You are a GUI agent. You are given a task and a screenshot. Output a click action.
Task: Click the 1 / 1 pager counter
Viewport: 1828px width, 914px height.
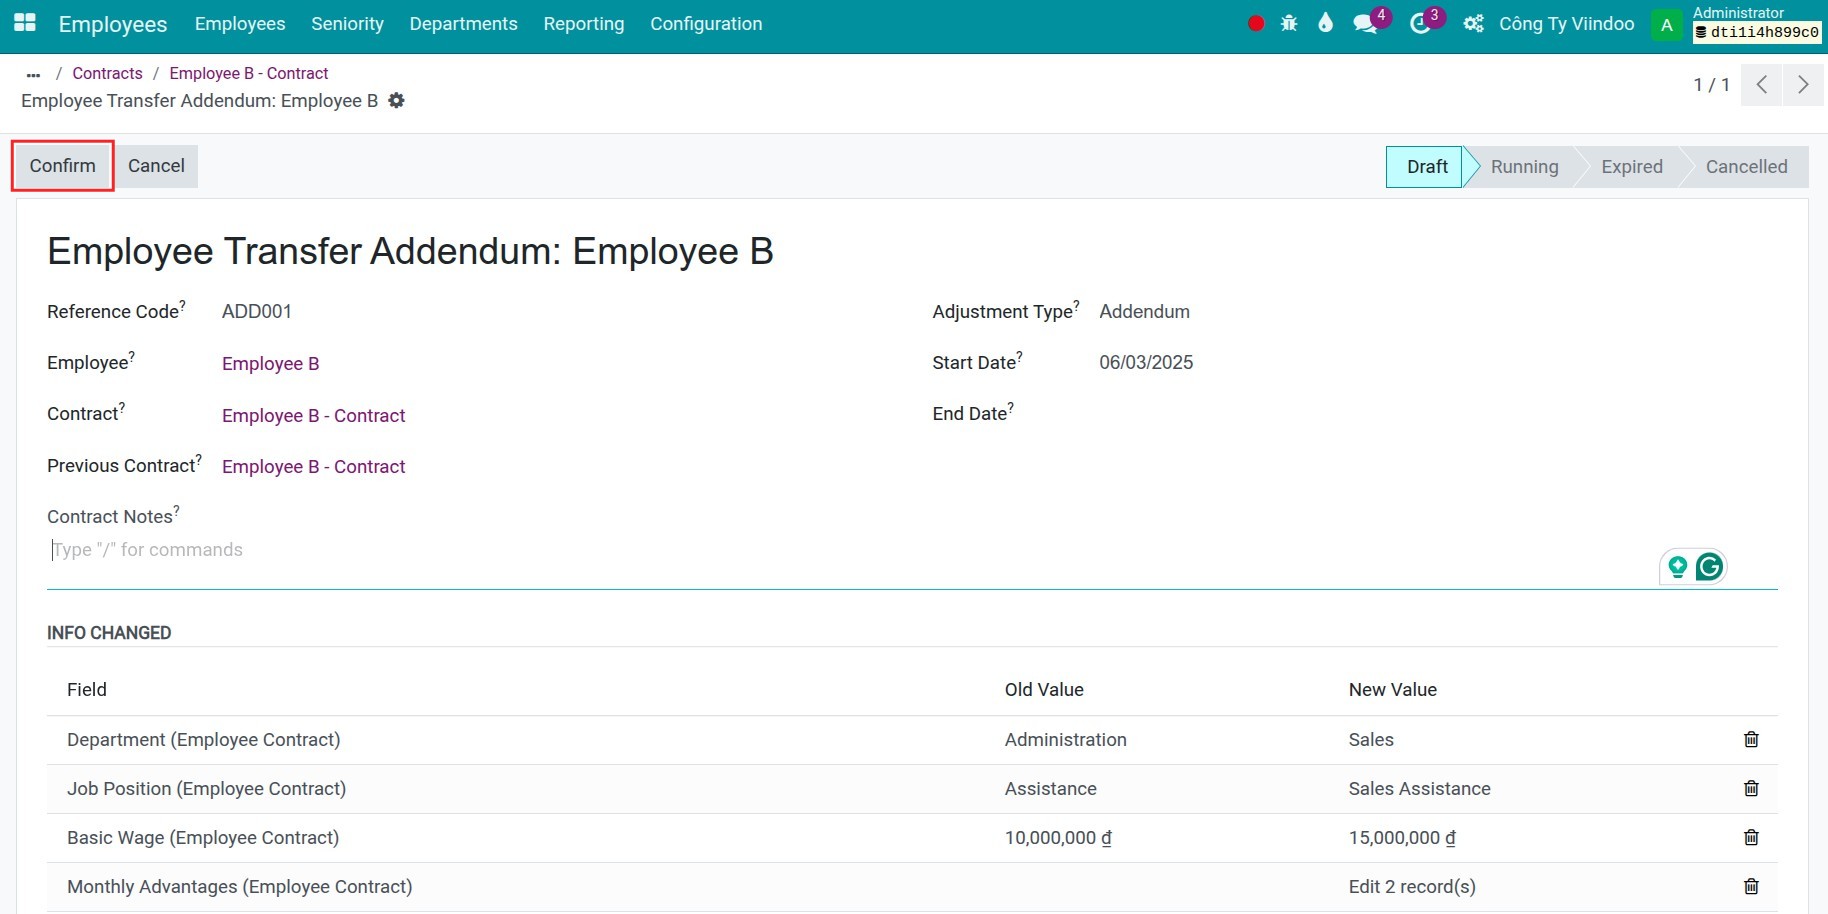[1711, 85]
